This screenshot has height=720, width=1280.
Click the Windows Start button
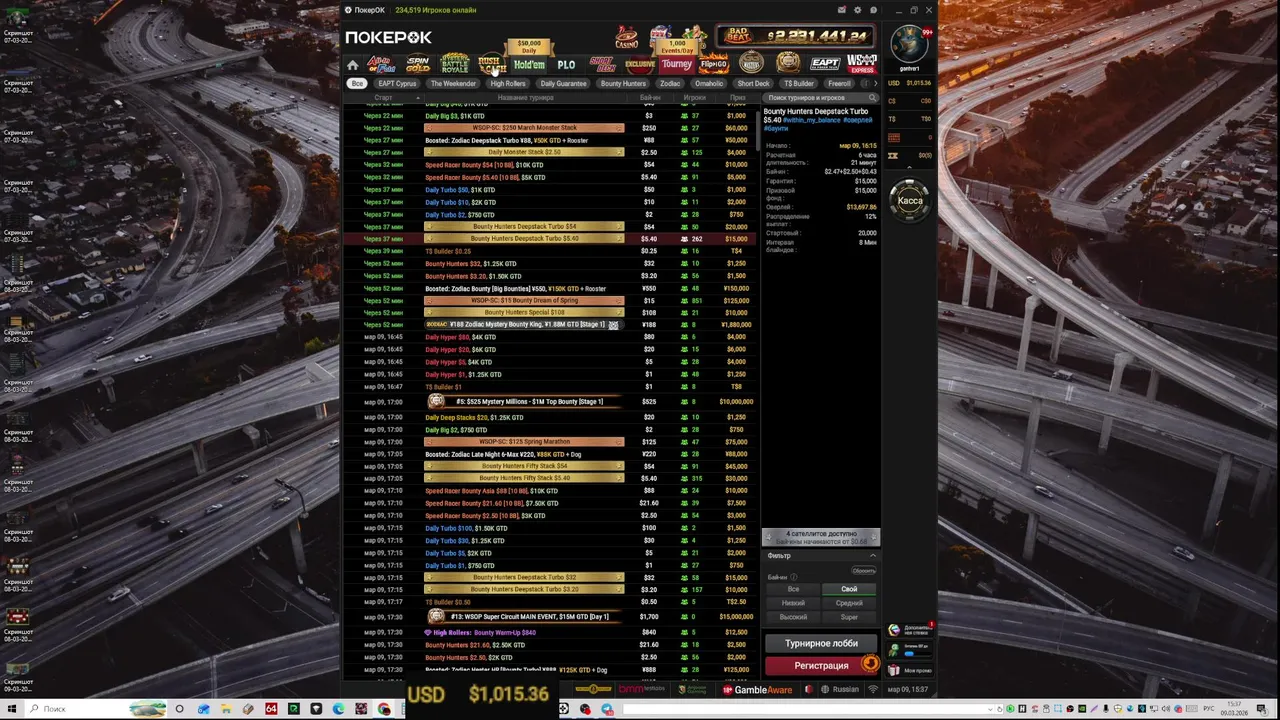point(11,709)
